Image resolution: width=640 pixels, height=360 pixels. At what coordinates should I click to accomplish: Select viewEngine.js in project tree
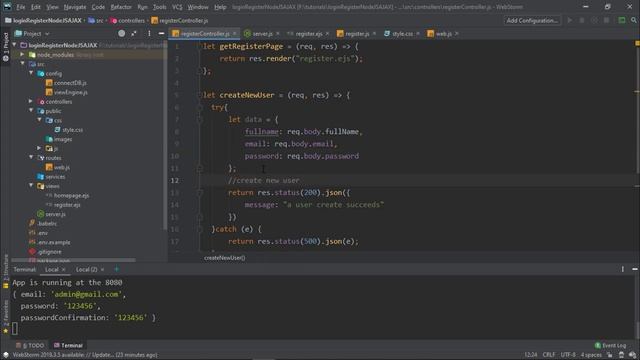pos(71,92)
